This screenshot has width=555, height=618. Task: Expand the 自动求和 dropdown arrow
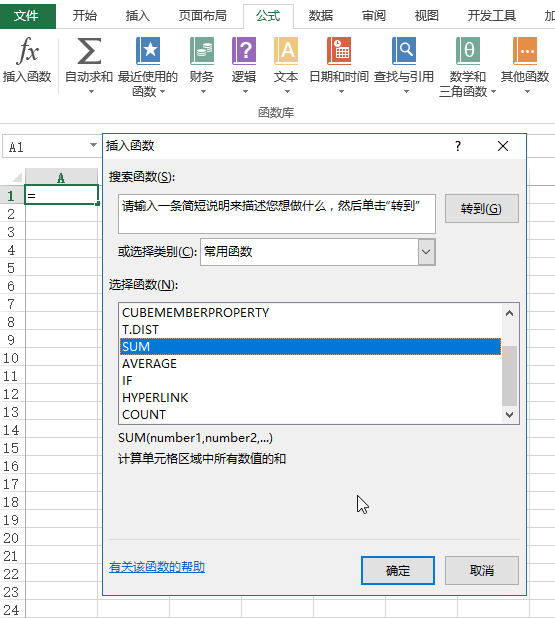click(91, 91)
